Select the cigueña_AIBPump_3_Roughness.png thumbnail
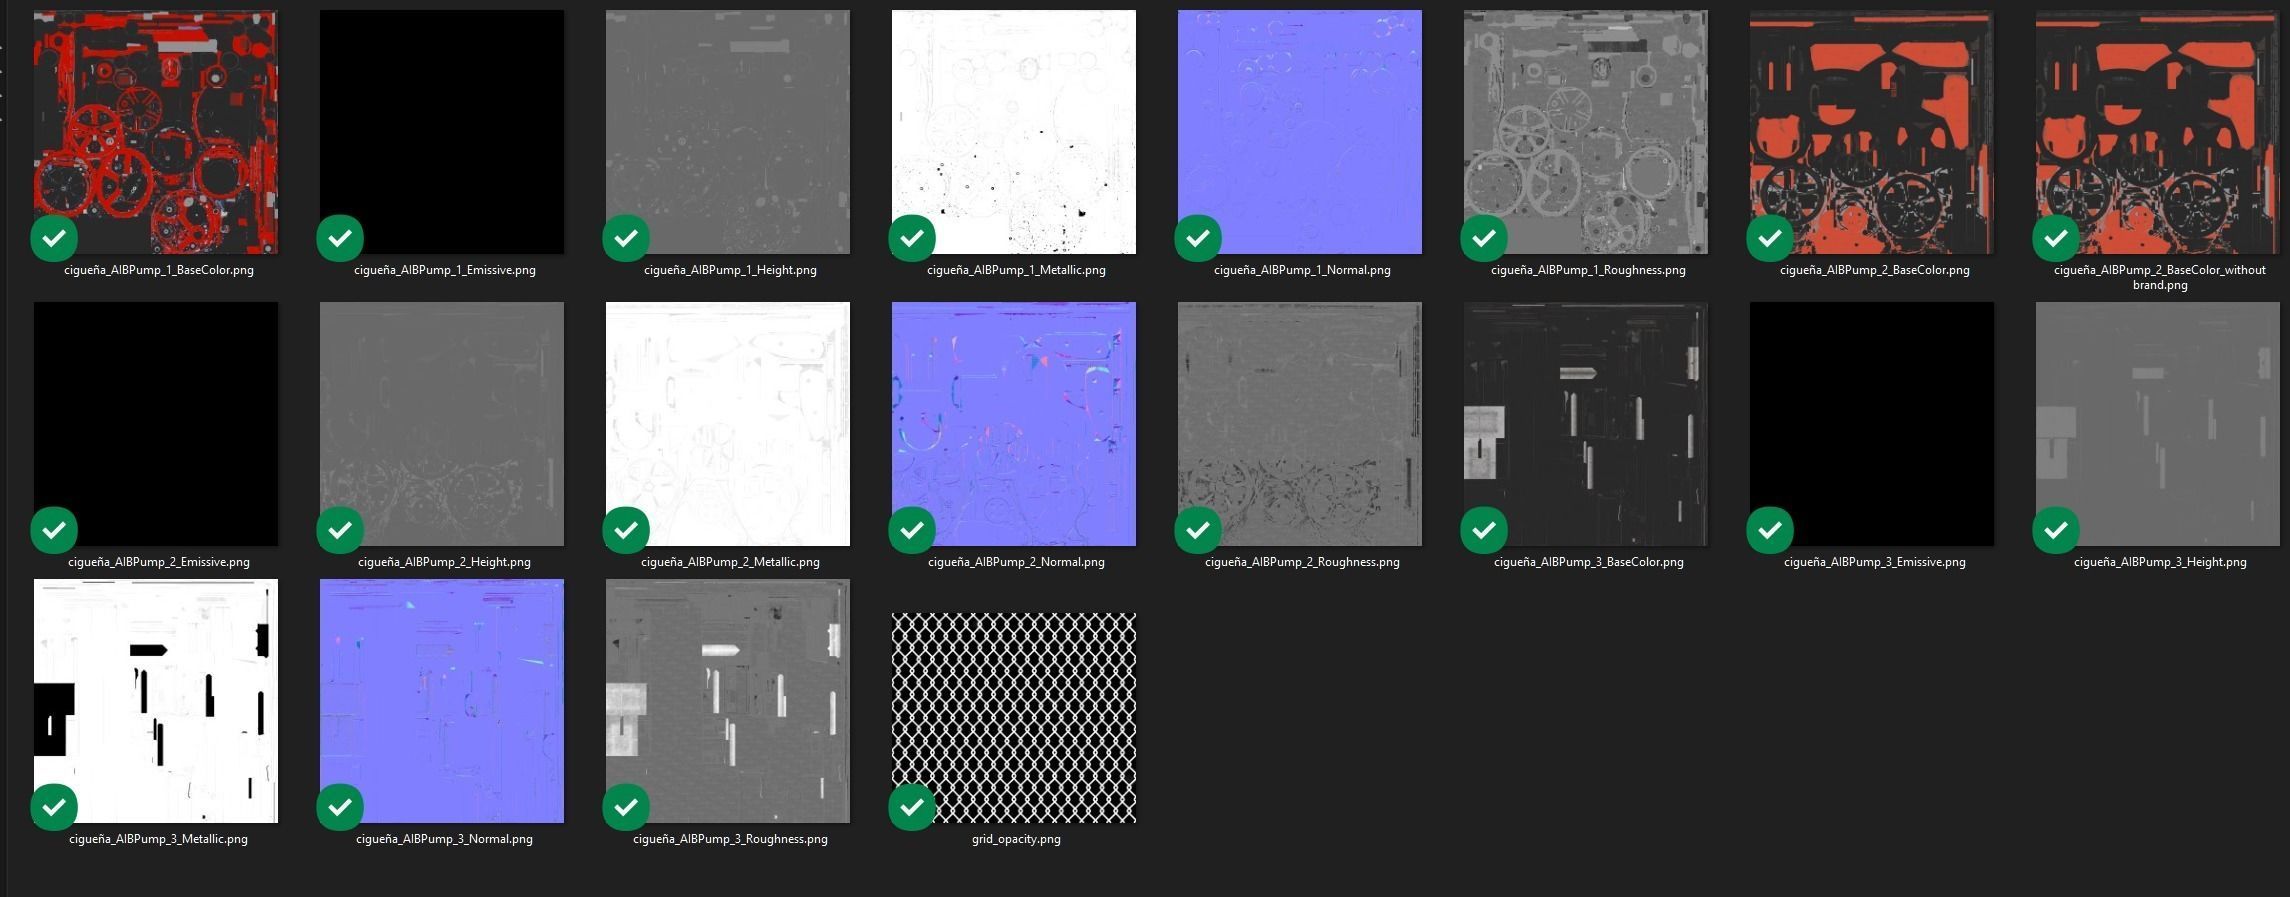 727,701
